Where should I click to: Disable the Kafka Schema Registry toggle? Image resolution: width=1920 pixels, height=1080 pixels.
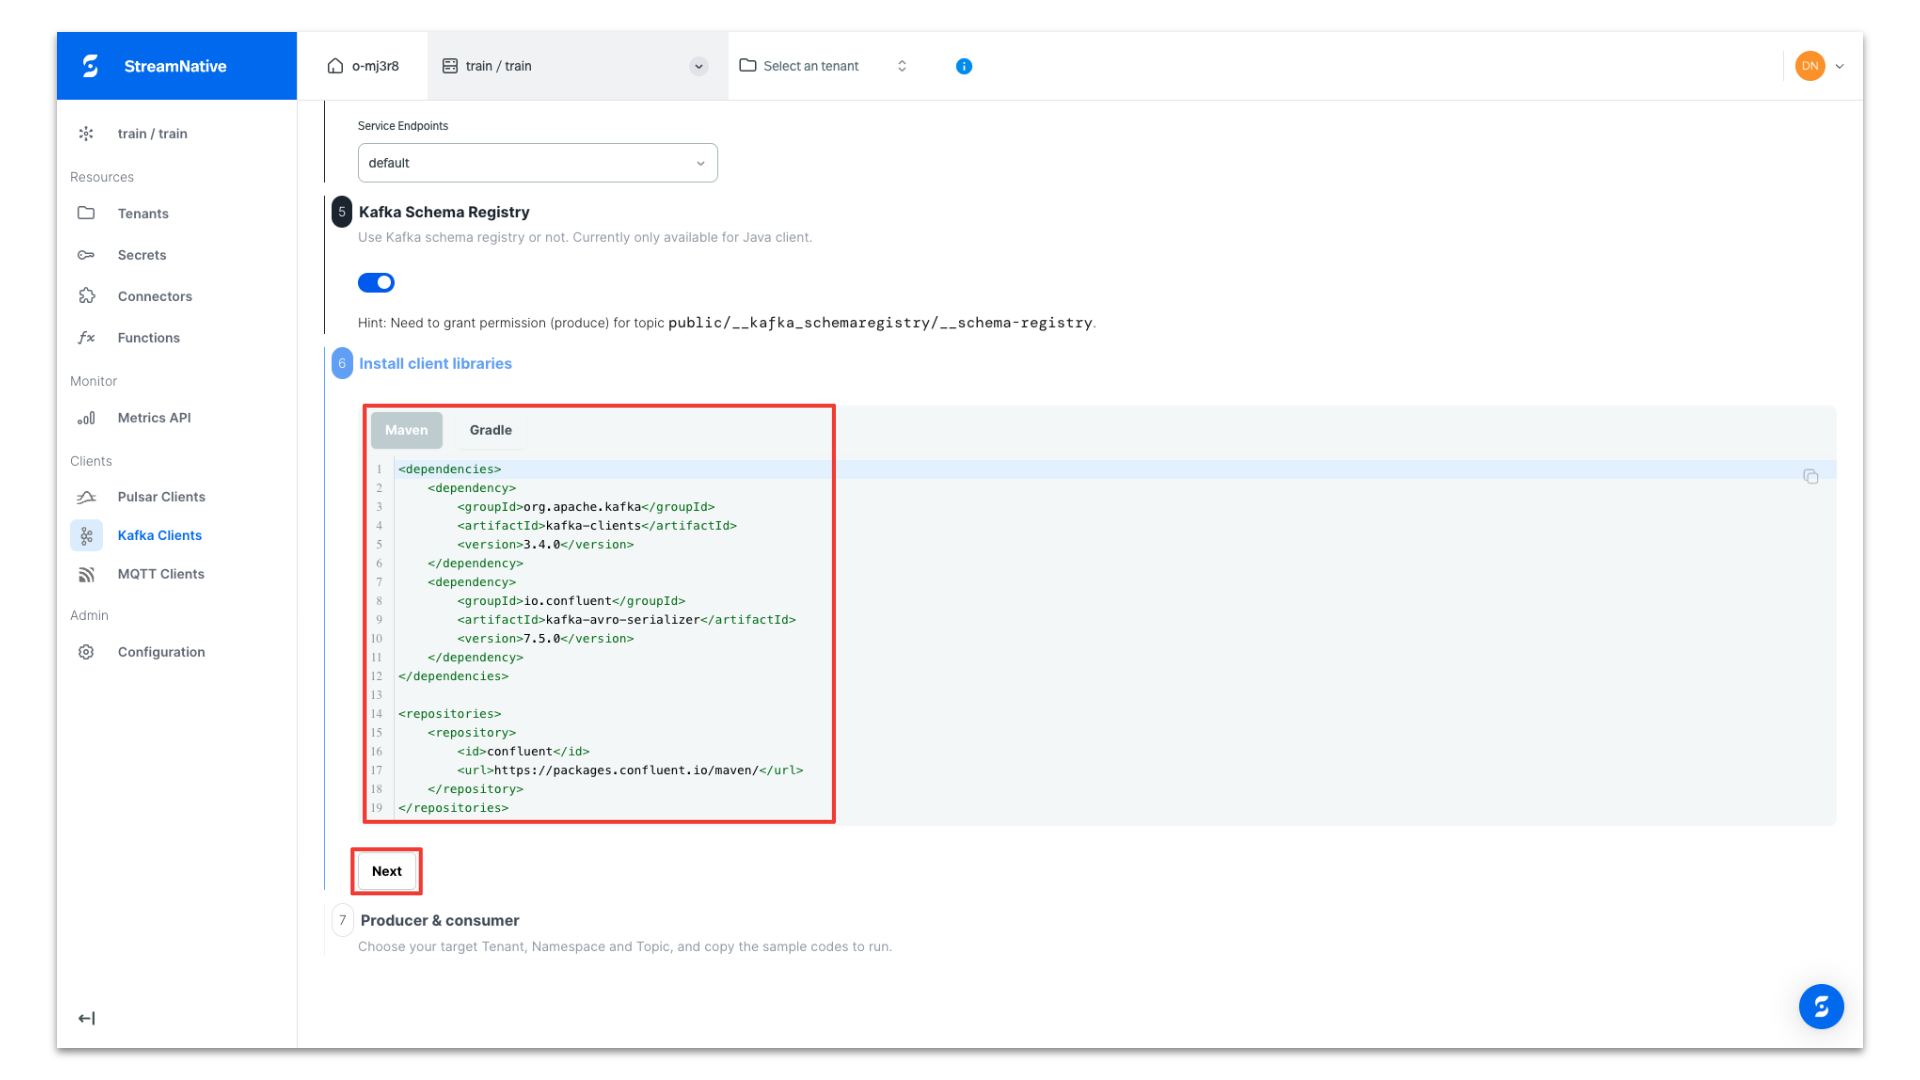(x=376, y=282)
